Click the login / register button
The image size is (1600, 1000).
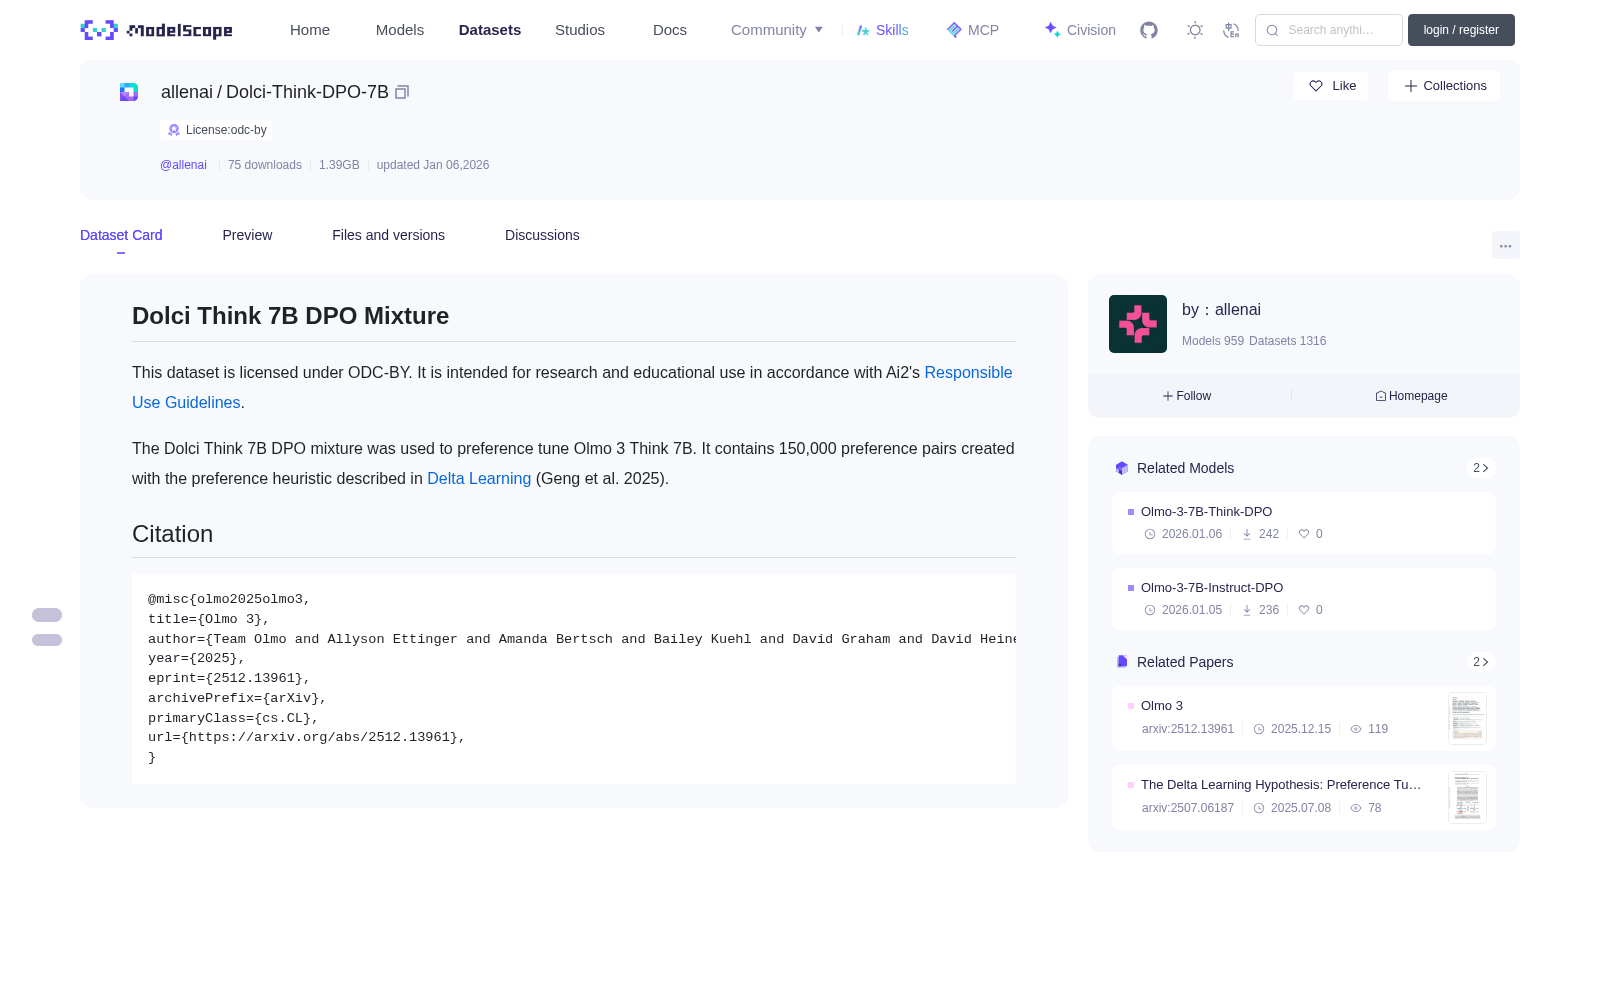[1461, 30]
